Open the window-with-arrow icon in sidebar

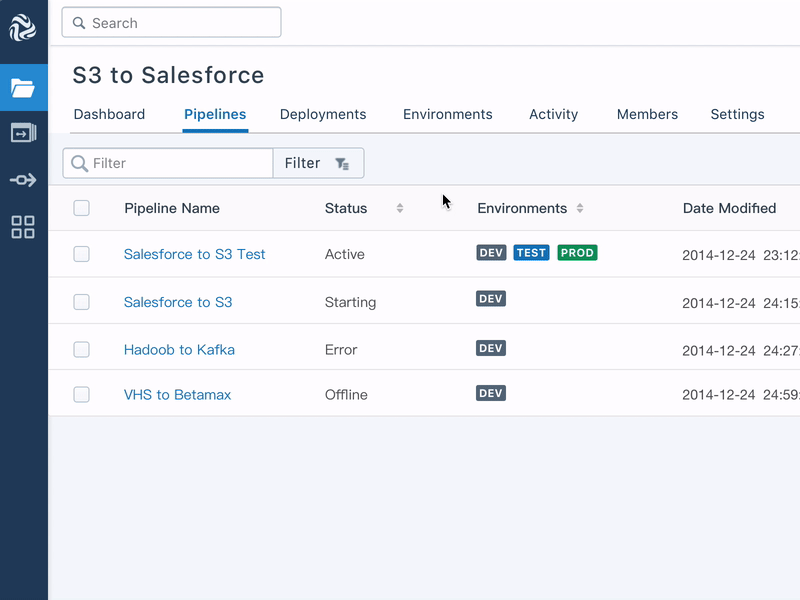23,133
